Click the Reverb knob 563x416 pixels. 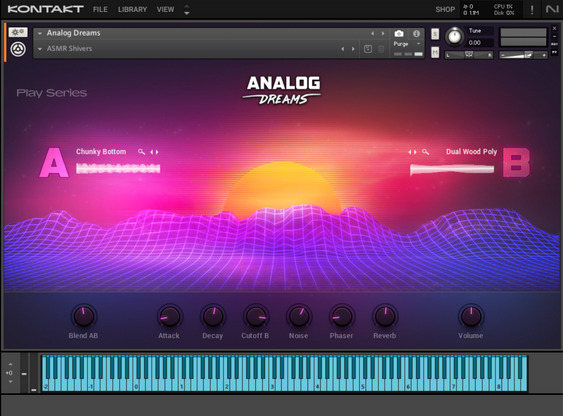tap(385, 316)
